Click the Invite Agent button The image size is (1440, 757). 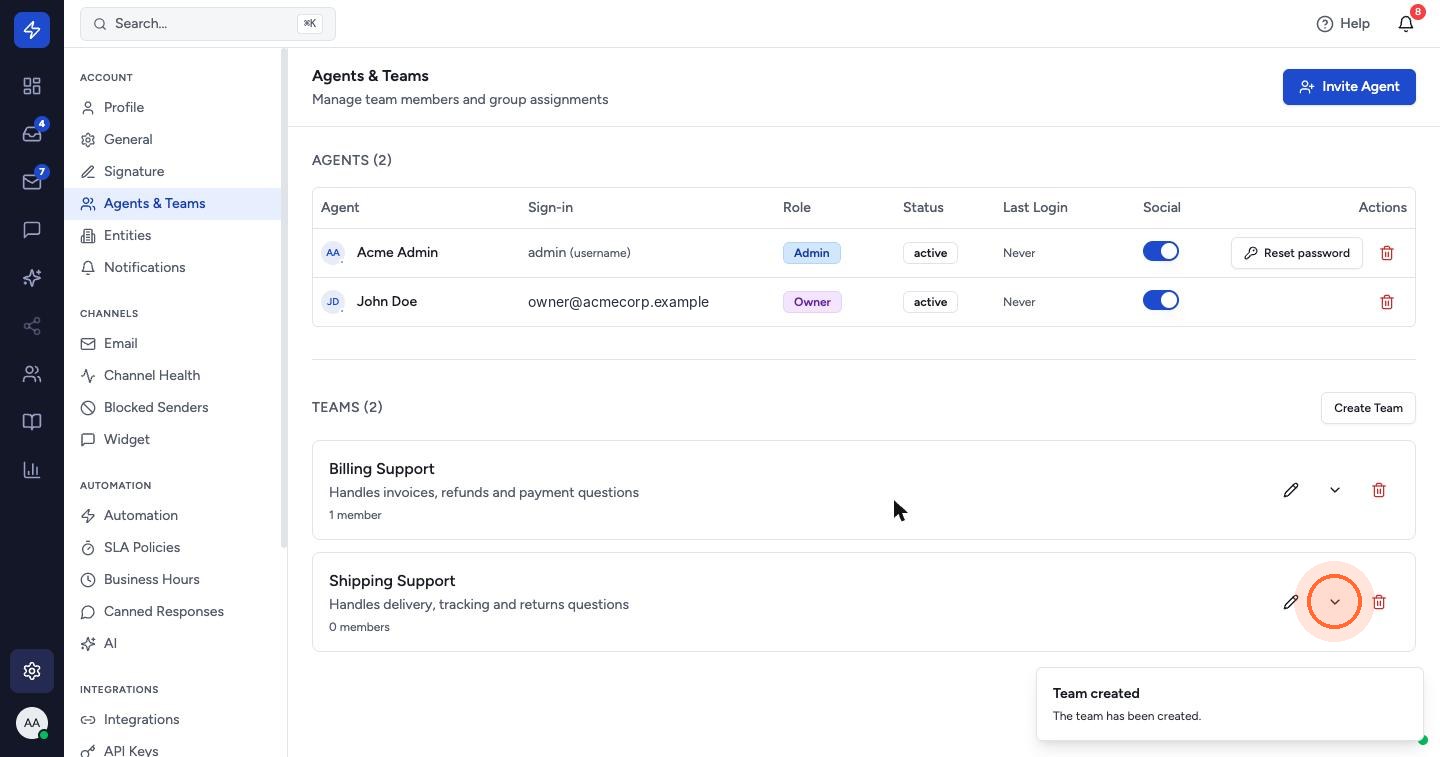click(1349, 87)
